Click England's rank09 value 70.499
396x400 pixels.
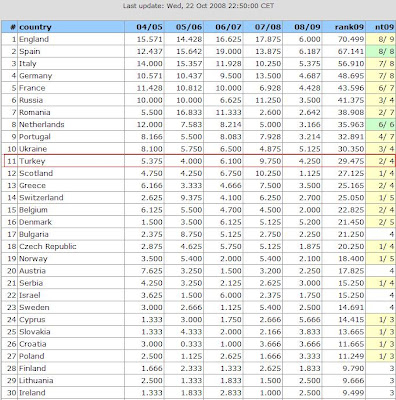(x=351, y=39)
